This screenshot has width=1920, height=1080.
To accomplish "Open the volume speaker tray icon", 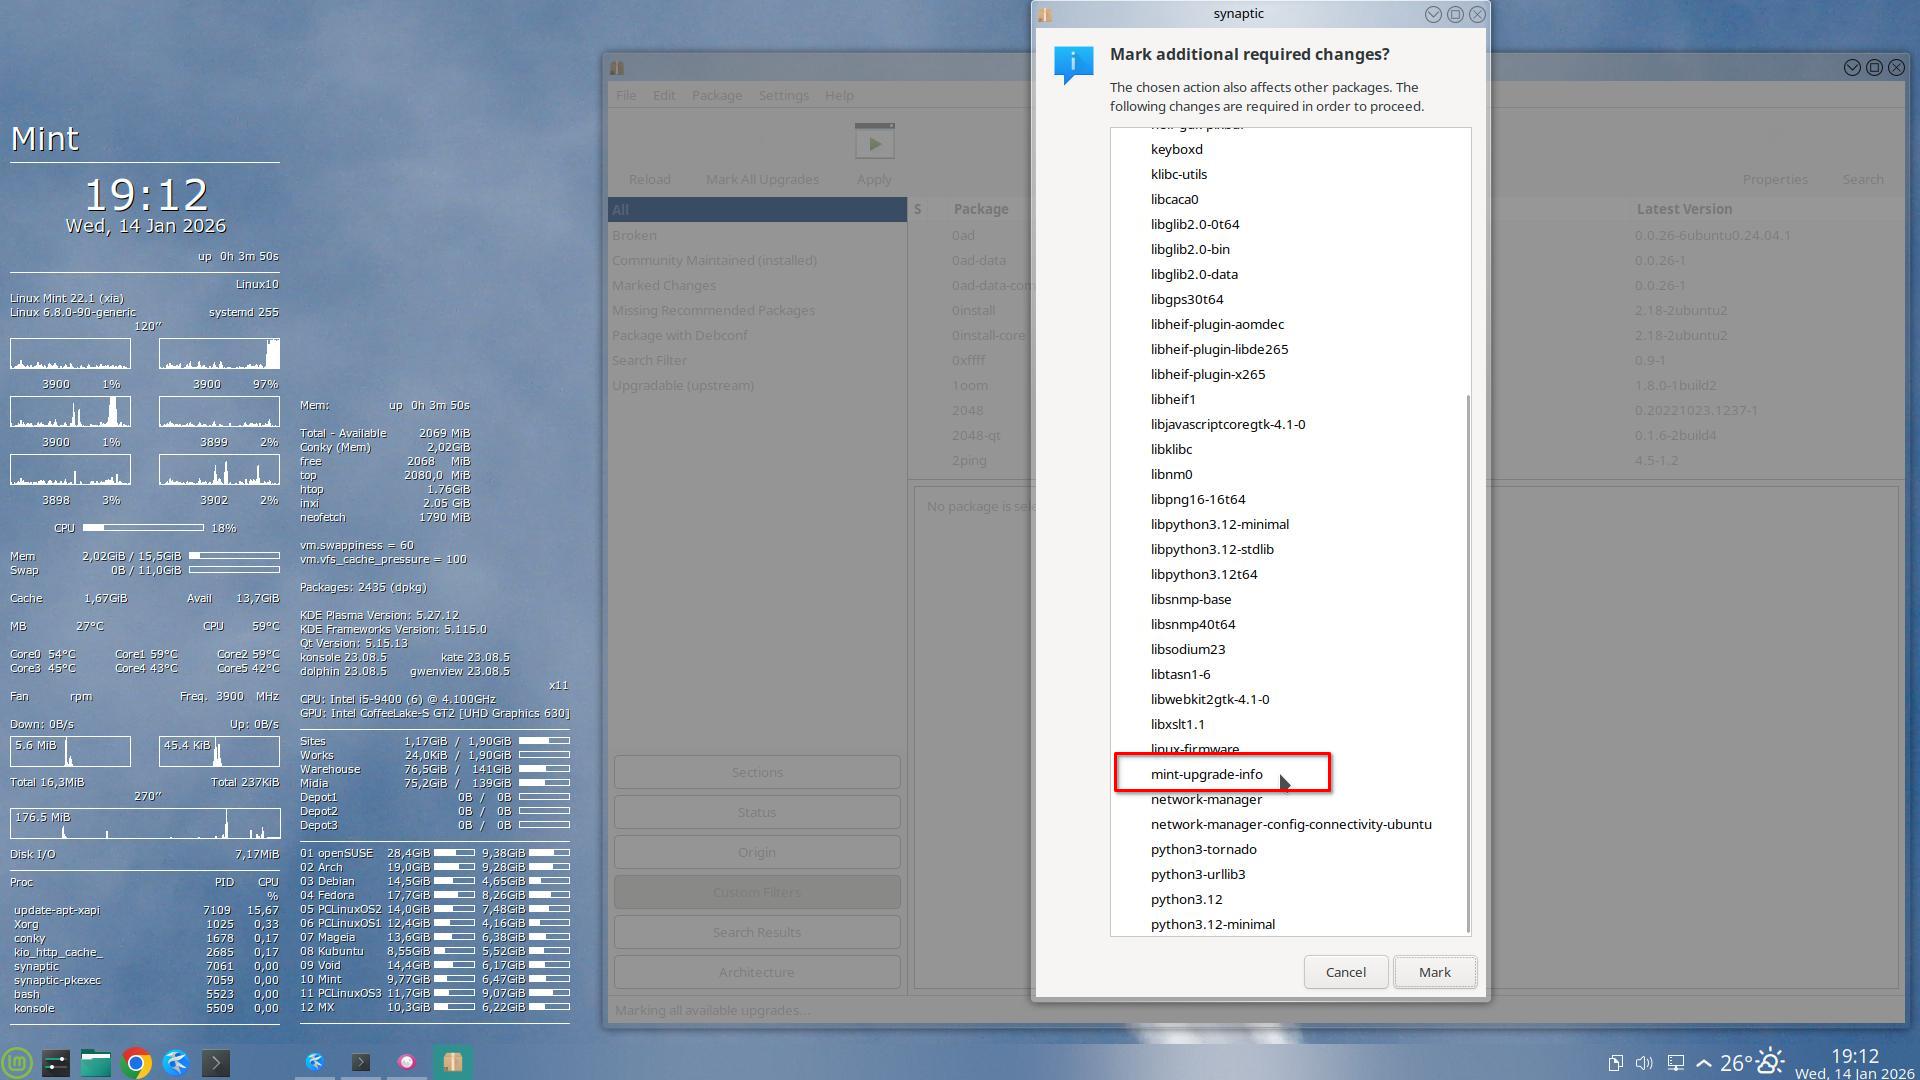I will [x=1644, y=1063].
